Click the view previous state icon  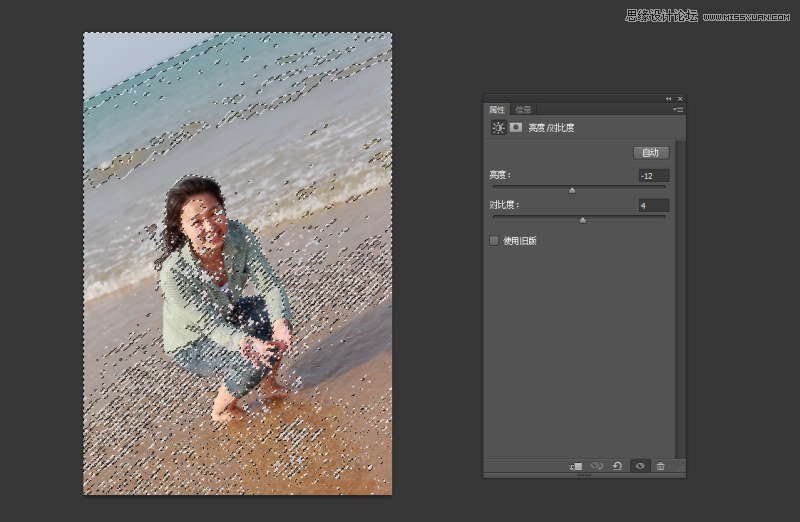point(597,466)
